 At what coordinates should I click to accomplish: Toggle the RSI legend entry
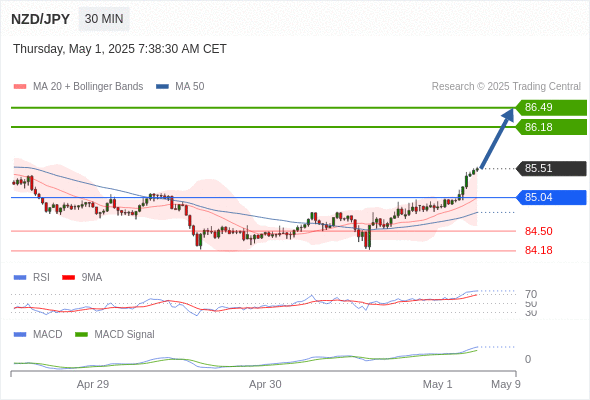pyautogui.click(x=41, y=277)
